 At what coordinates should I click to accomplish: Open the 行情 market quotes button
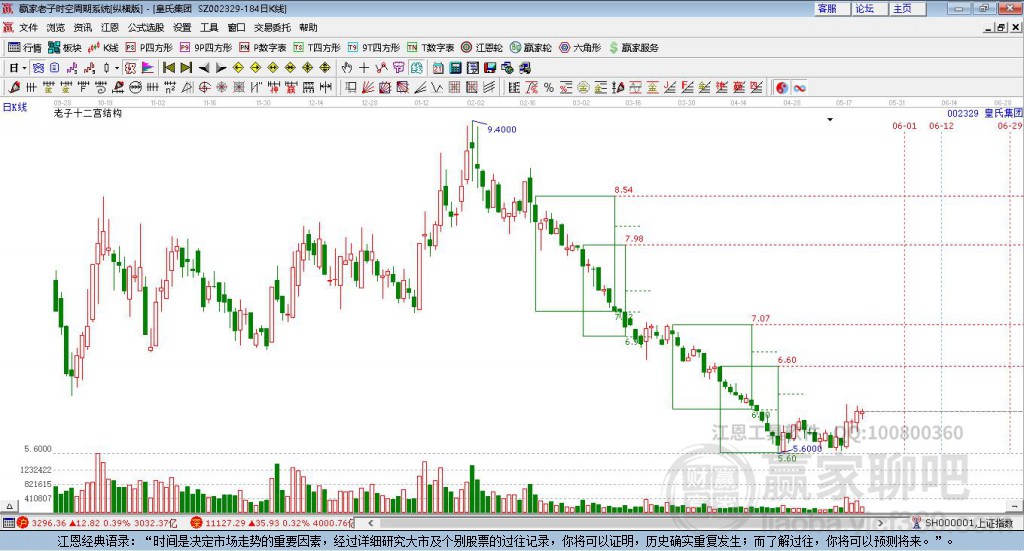coord(24,48)
